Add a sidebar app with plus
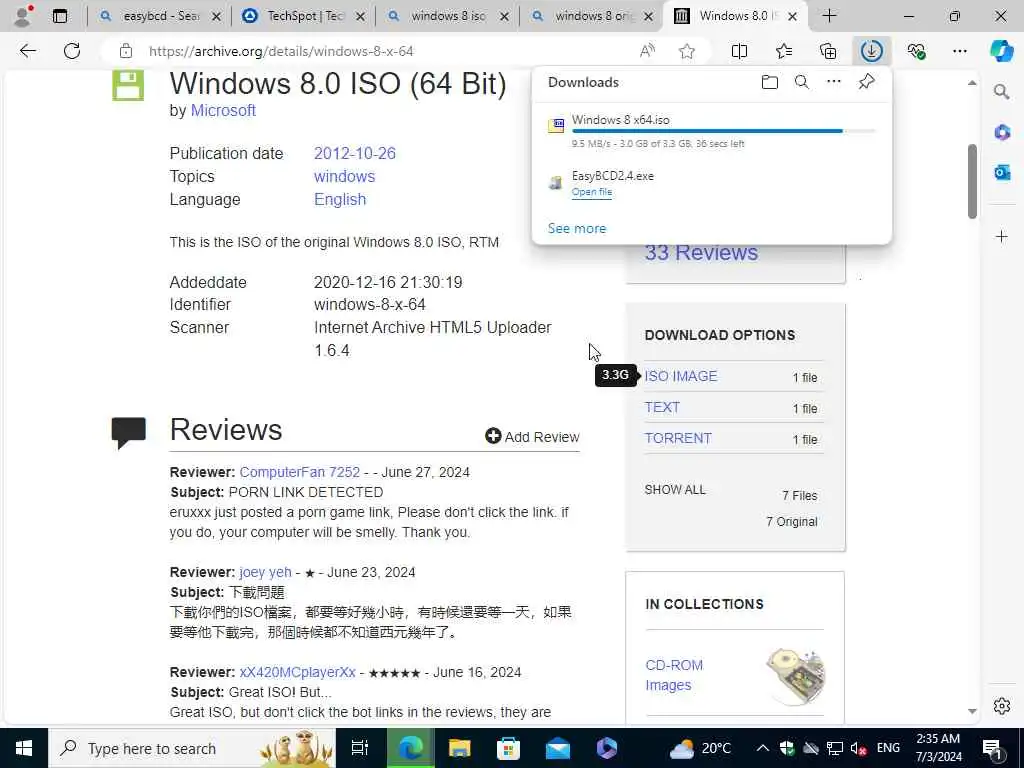Image resolution: width=1024 pixels, height=768 pixels. (1002, 236)
